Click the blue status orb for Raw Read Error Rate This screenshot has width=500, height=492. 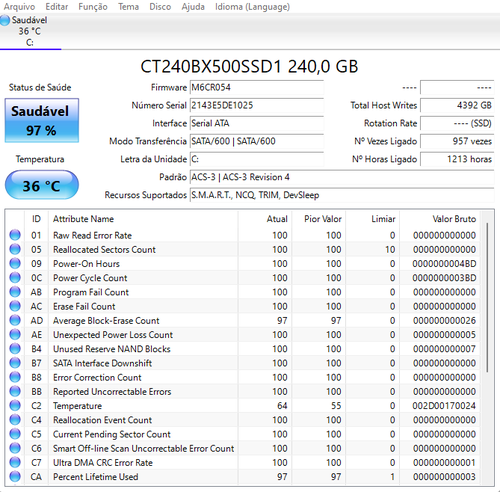coord(15,235)
